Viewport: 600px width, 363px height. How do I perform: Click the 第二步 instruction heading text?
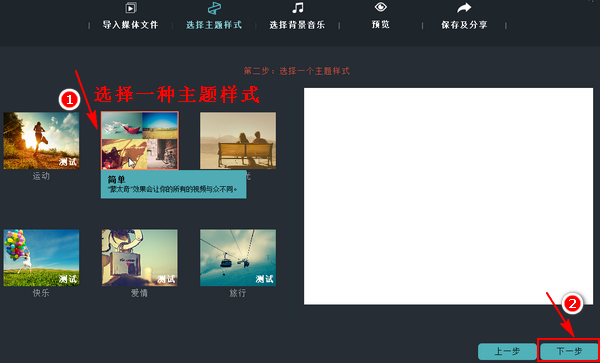297,71
